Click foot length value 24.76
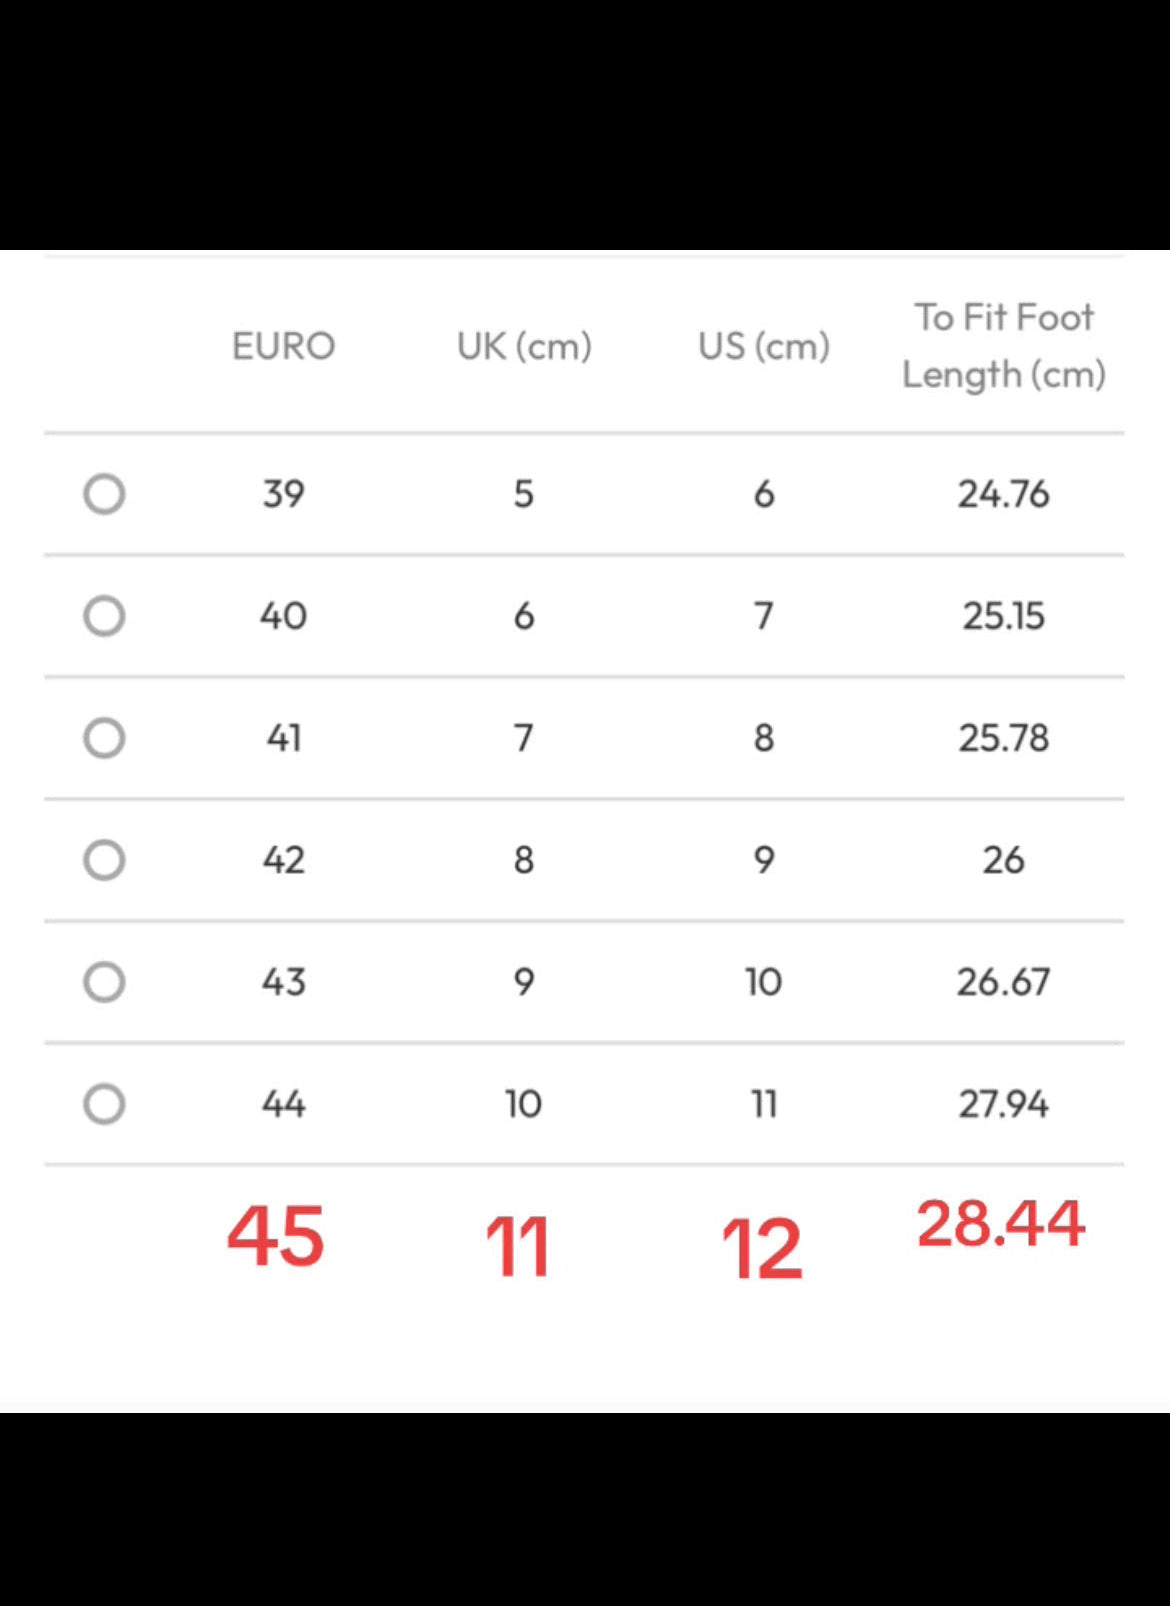 point(1004,494)
